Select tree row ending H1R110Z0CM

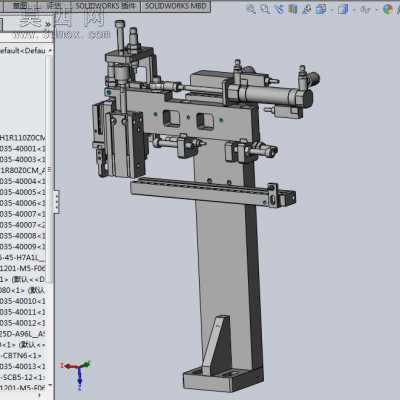(23, 137)
